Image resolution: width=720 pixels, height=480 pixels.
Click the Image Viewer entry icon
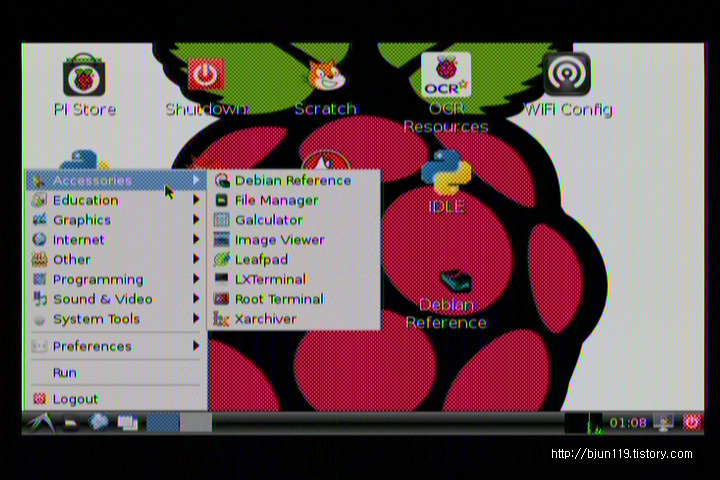coord(222,240)
